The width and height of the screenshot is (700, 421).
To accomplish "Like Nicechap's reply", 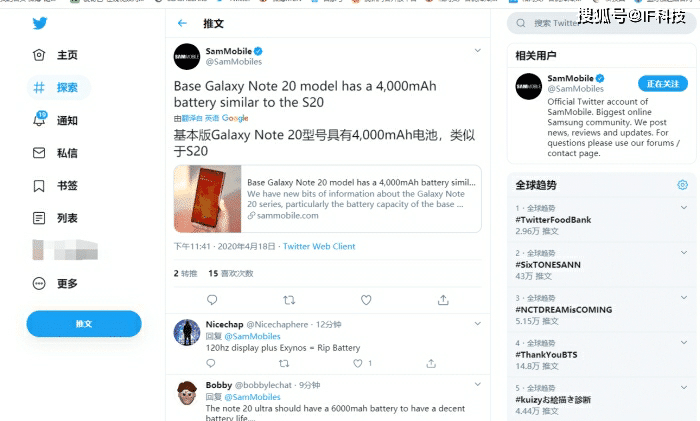I will [x=358, y=363].
